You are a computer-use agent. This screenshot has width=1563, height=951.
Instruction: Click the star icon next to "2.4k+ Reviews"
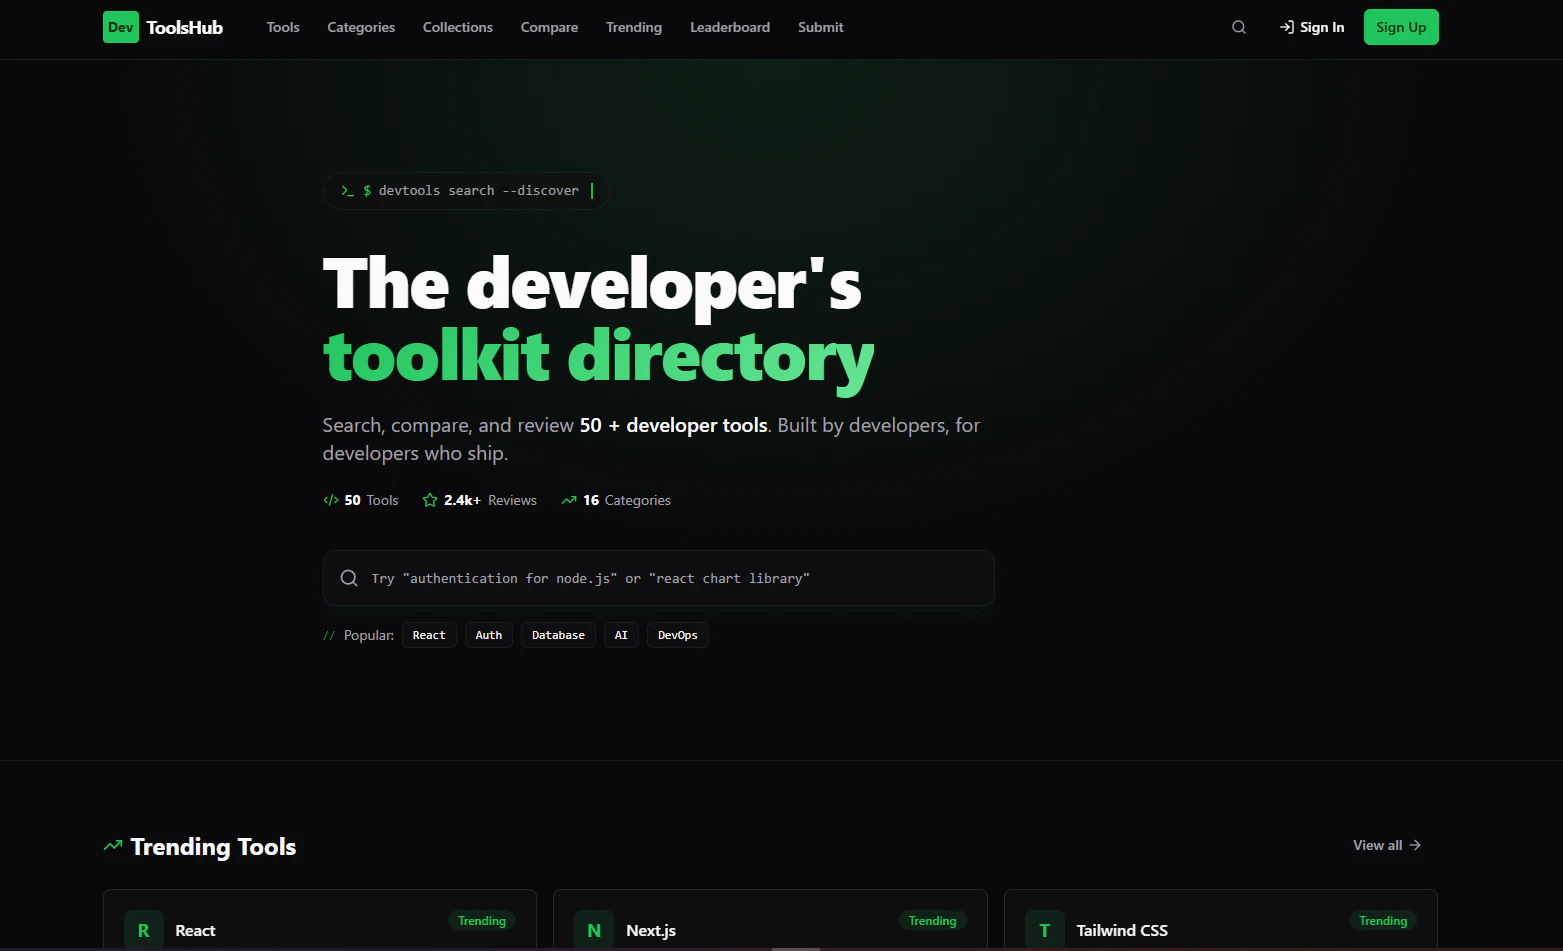pyautogui.click(x=429, y=499)
